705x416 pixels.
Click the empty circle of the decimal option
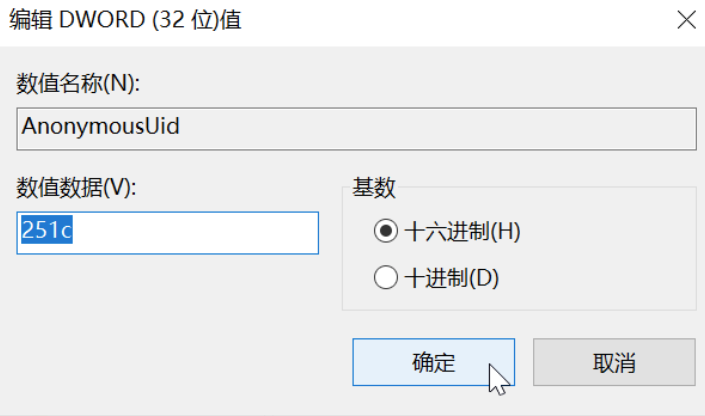(386, 277)
